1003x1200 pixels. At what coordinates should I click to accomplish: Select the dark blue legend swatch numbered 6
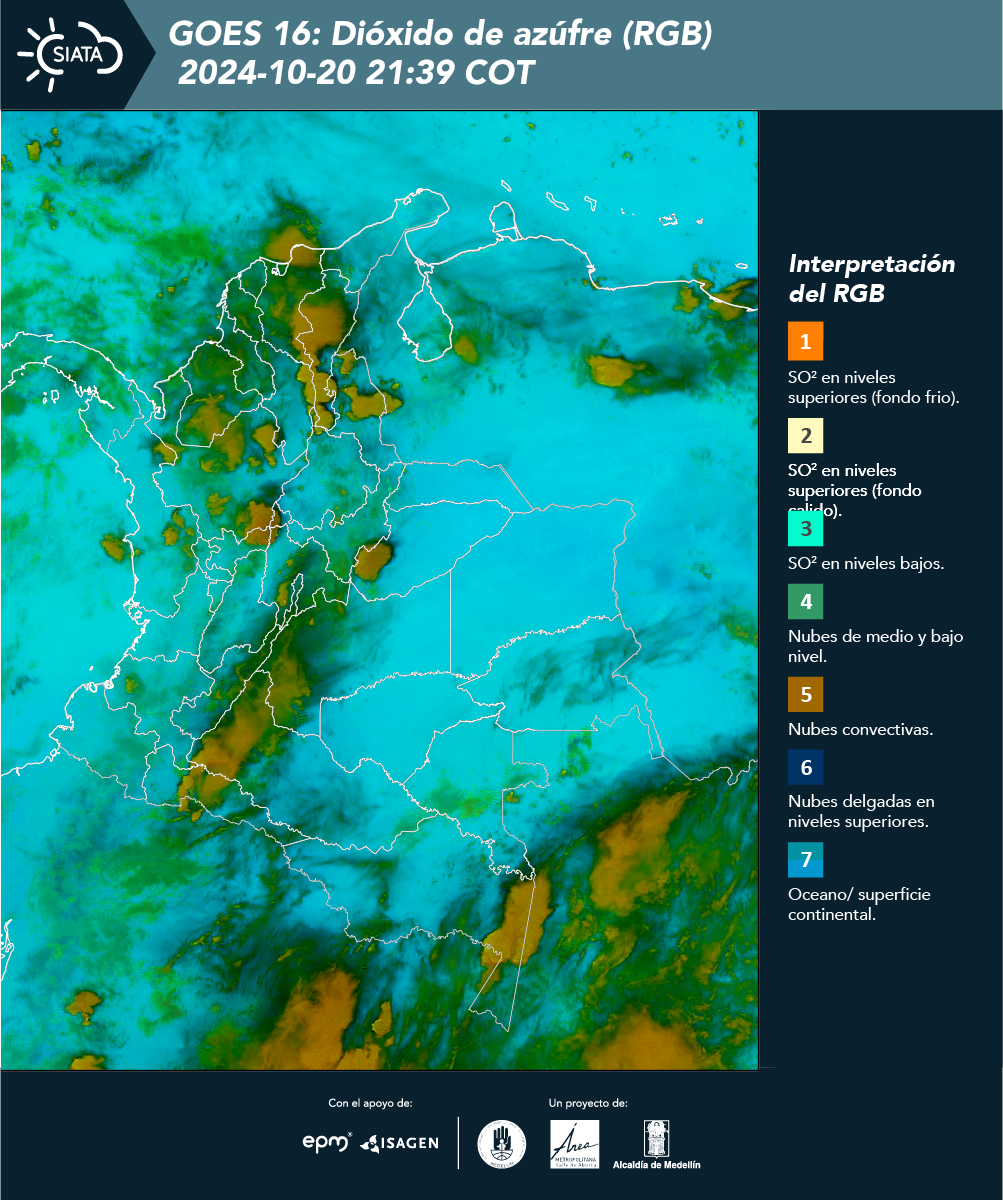[805, 769]
